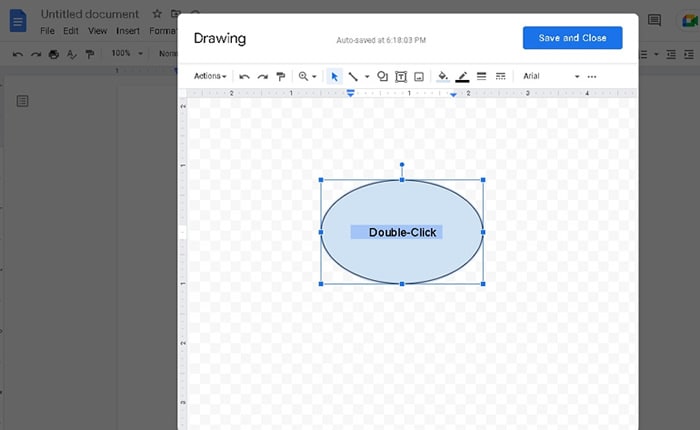Viewport: 700px width, 430px height.
Task: Activate the paint format tool in Drawing
Action: coord(281,77)
